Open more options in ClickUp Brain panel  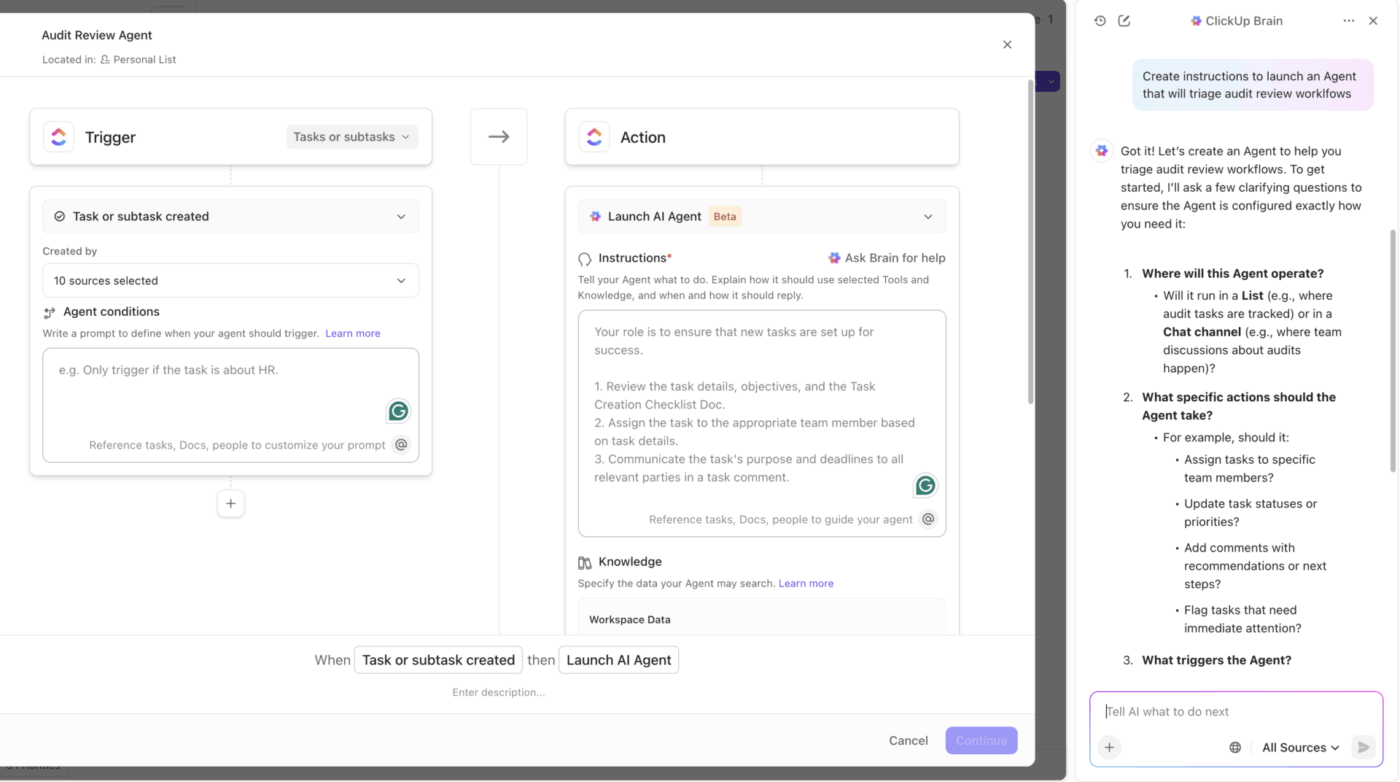1349,21
